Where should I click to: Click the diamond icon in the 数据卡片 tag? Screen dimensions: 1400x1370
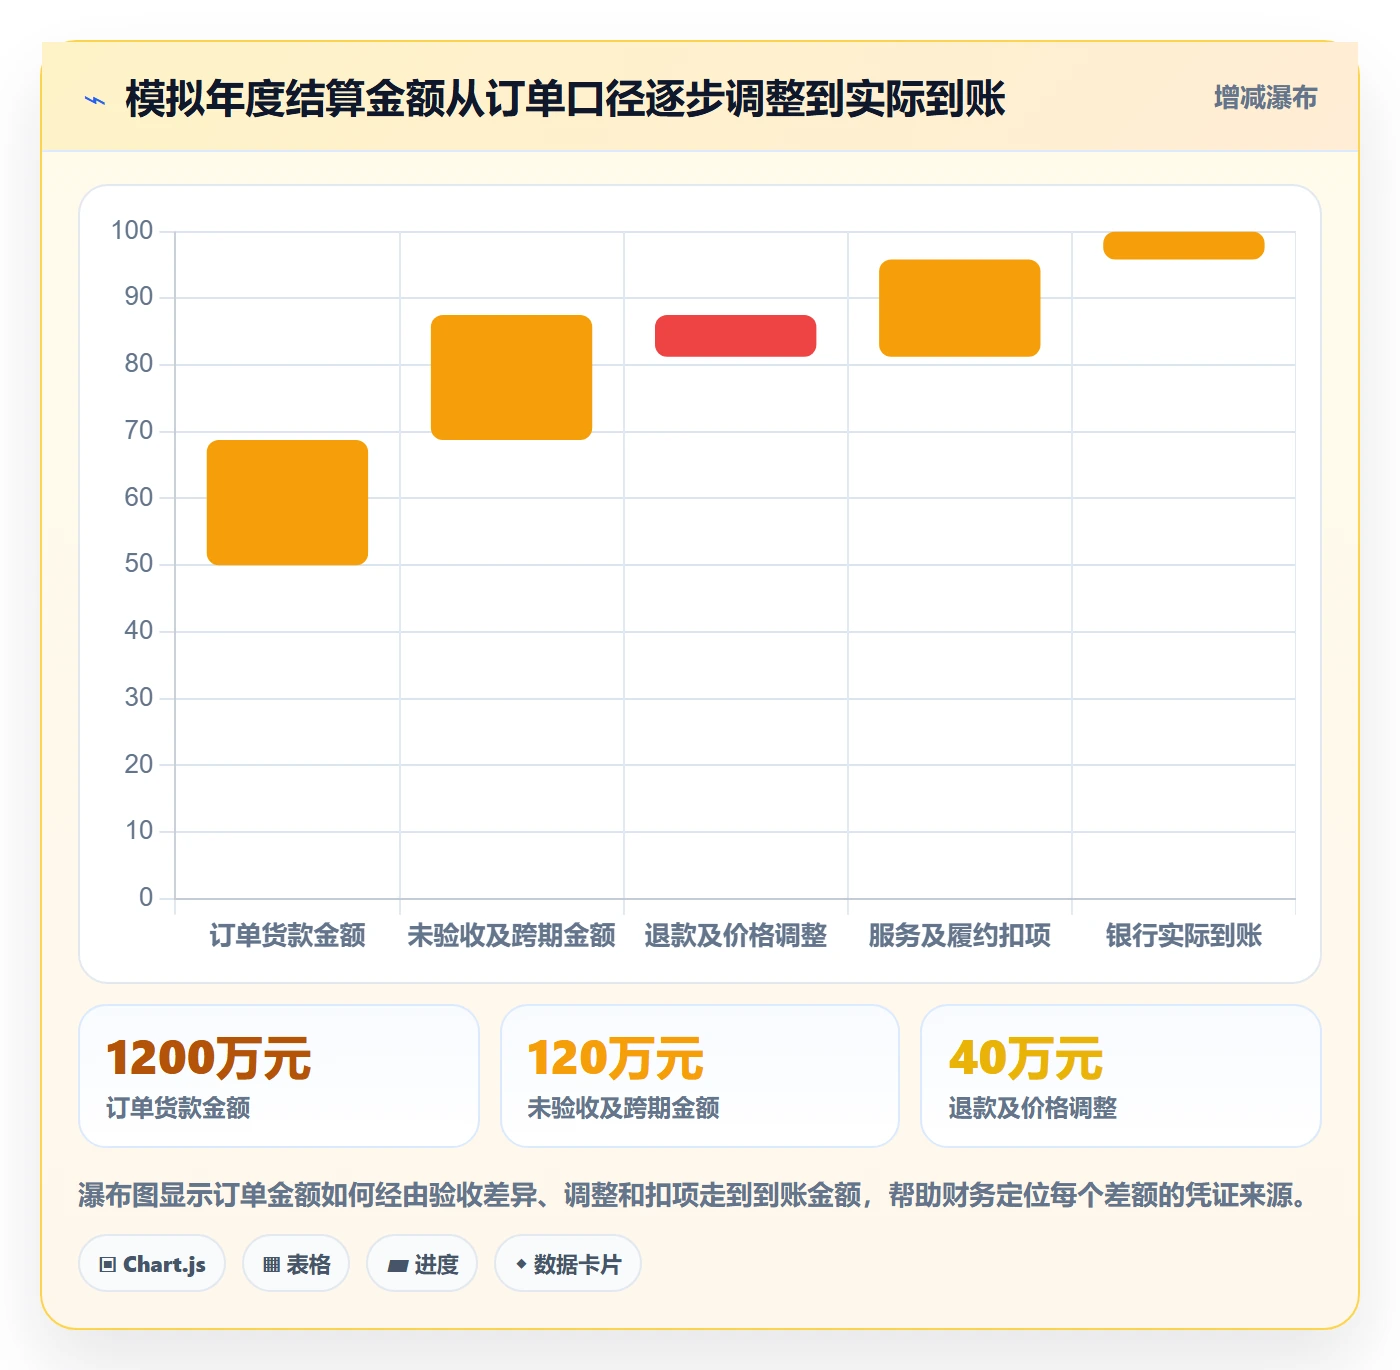point(521,1264)
